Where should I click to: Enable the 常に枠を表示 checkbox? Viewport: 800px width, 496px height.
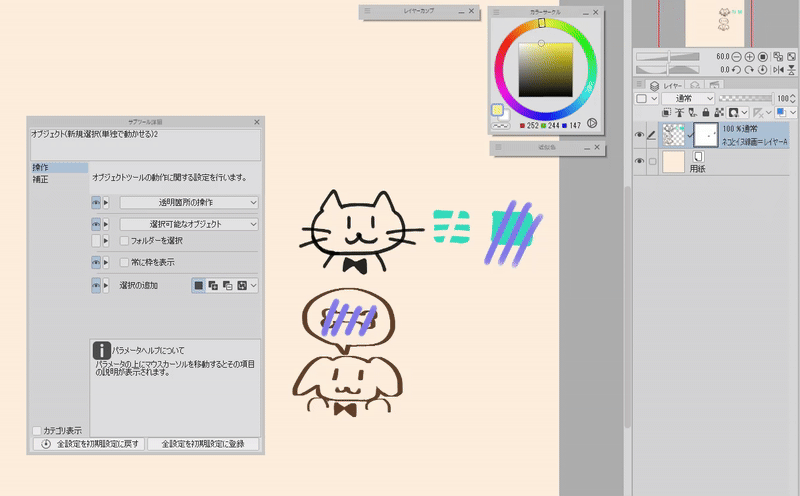point(124,262)
